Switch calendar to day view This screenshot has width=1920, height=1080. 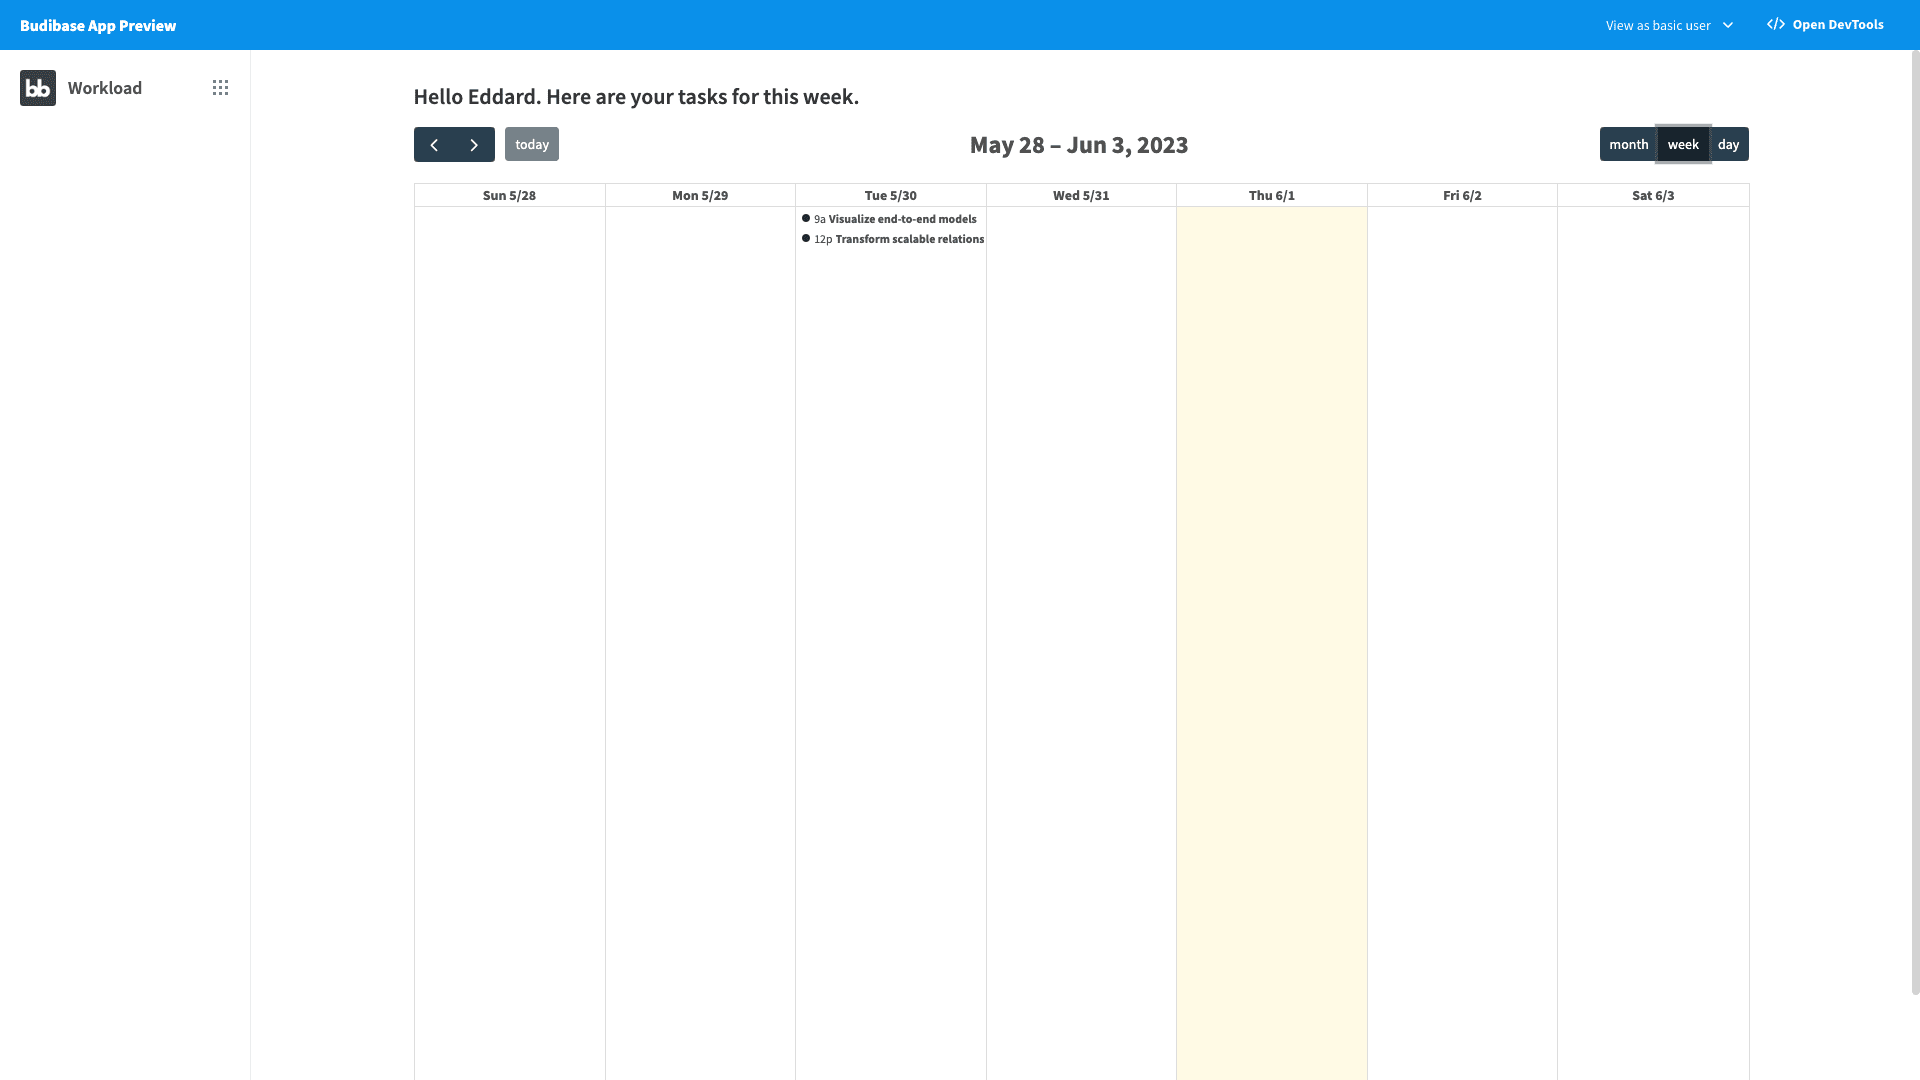coord(1729,144)
